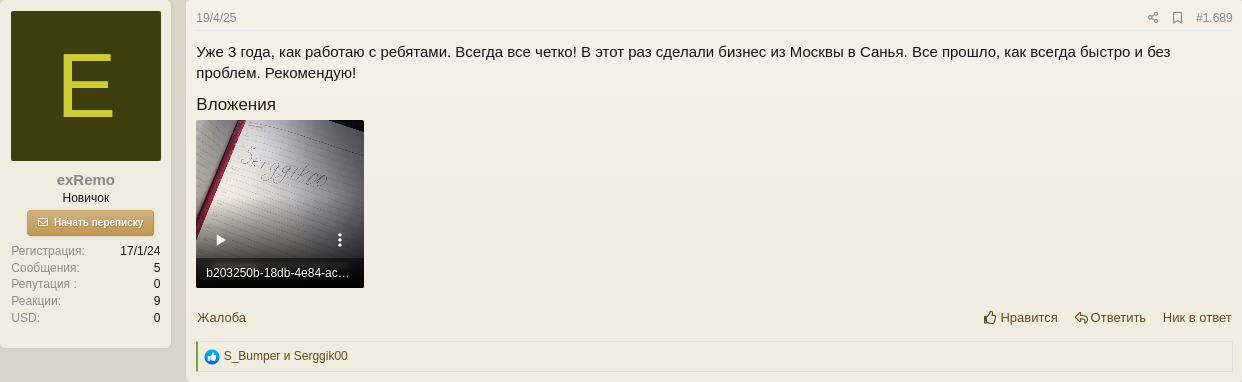Click the Сообщения count value 5
The width and height of the screenshot is (1242, 382).
point(157,268)
